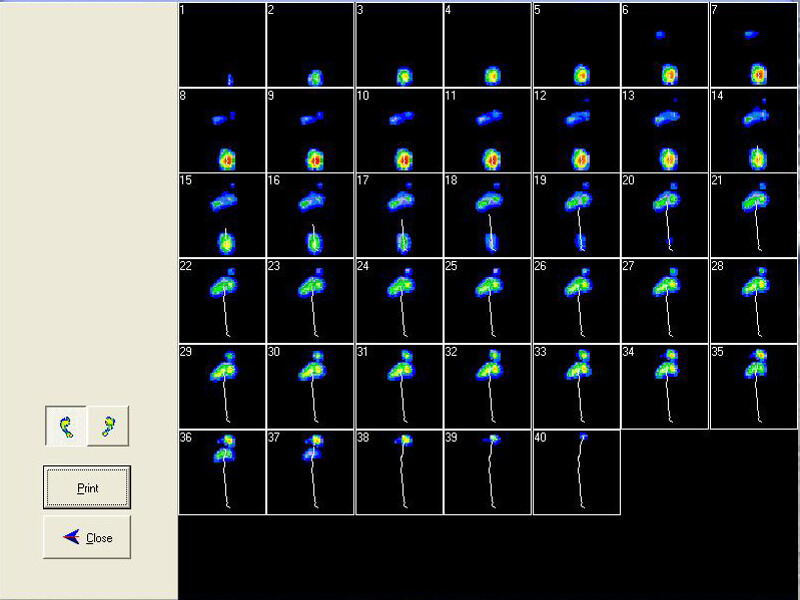Pick frame 5 heel pressure image

pos(577,44)
